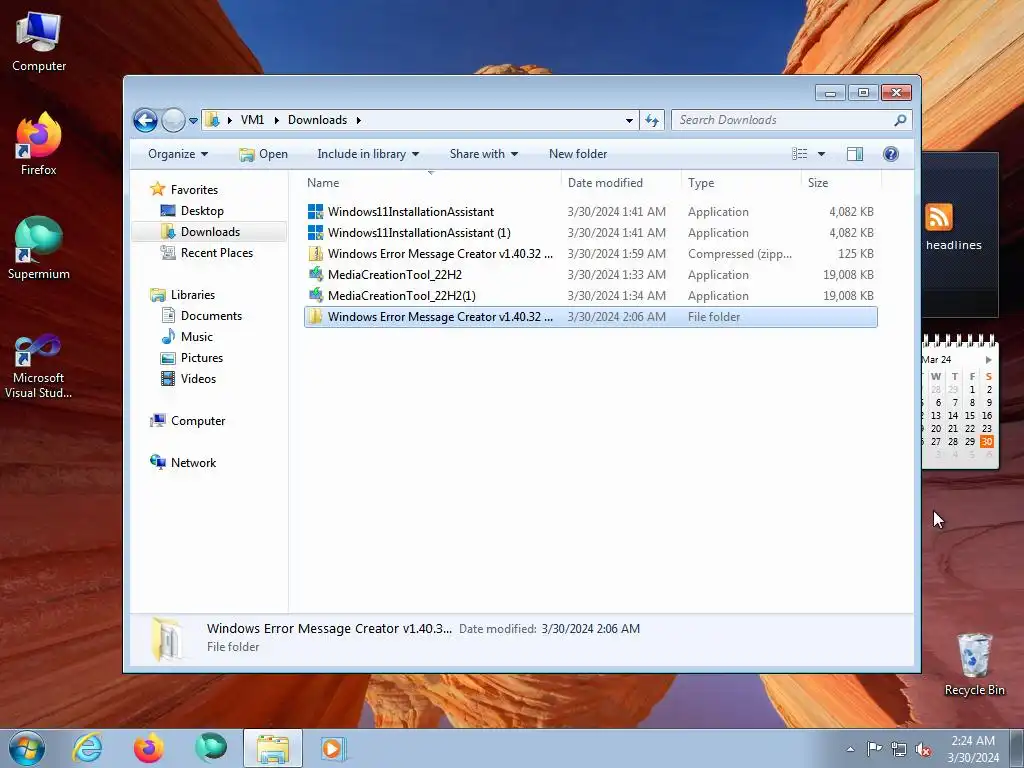Image resolution: width=1024 pixels, height=768 pixels.
Task: Expand arrow after Downloads breadcrumb
Action: point(359,120)
